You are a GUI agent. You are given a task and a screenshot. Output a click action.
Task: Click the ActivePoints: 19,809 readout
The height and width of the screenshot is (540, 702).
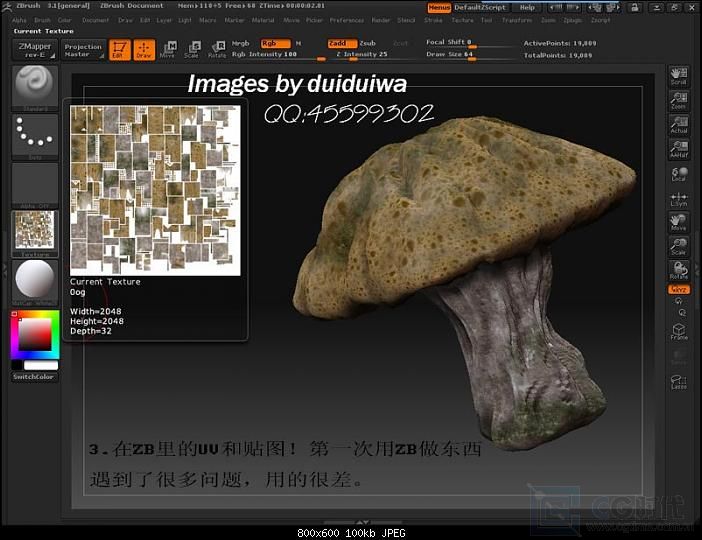click(560, 43)
